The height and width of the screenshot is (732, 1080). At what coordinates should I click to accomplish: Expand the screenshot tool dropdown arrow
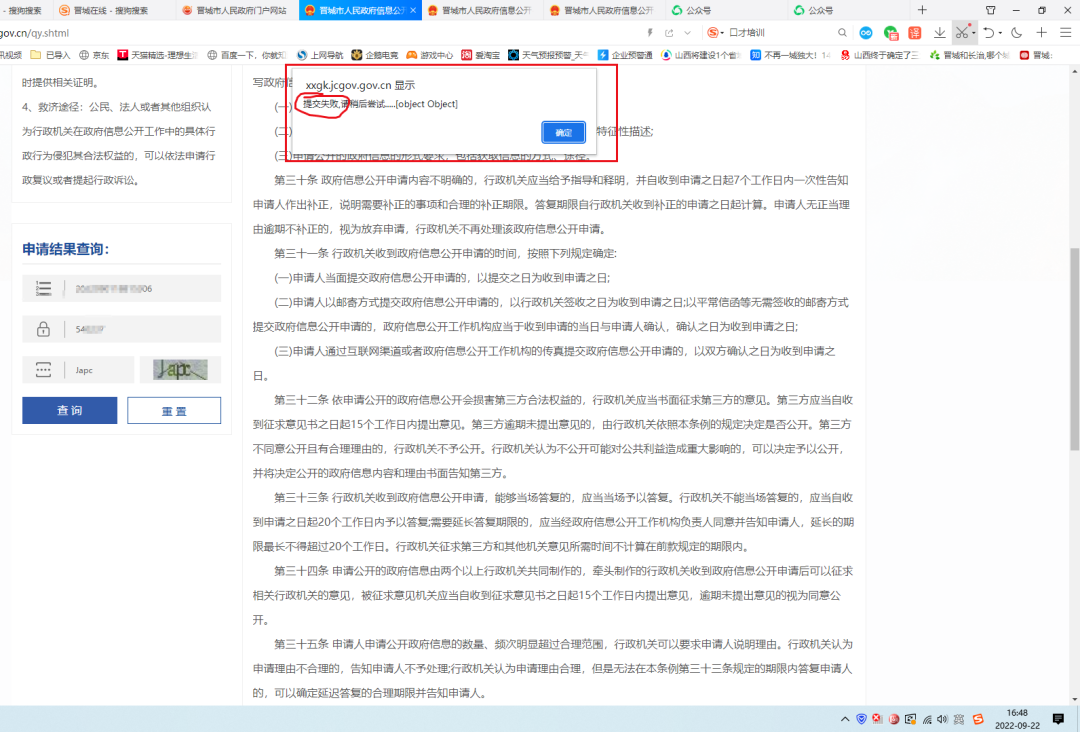click(973, 32)
